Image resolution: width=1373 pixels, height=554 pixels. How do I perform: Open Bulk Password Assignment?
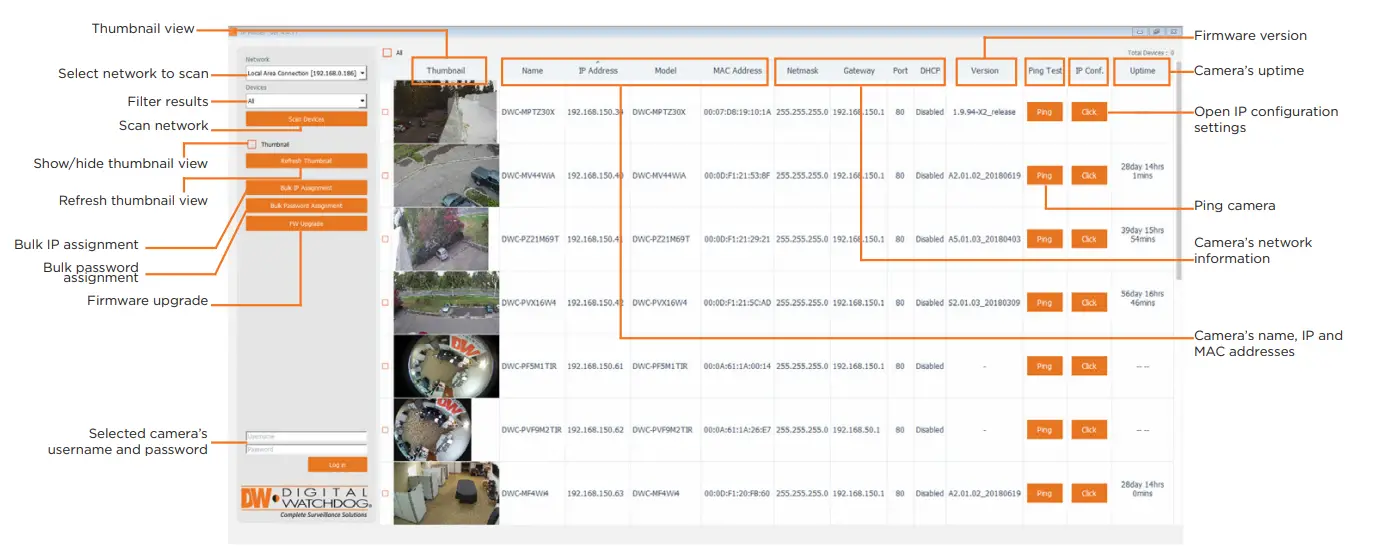306,205
